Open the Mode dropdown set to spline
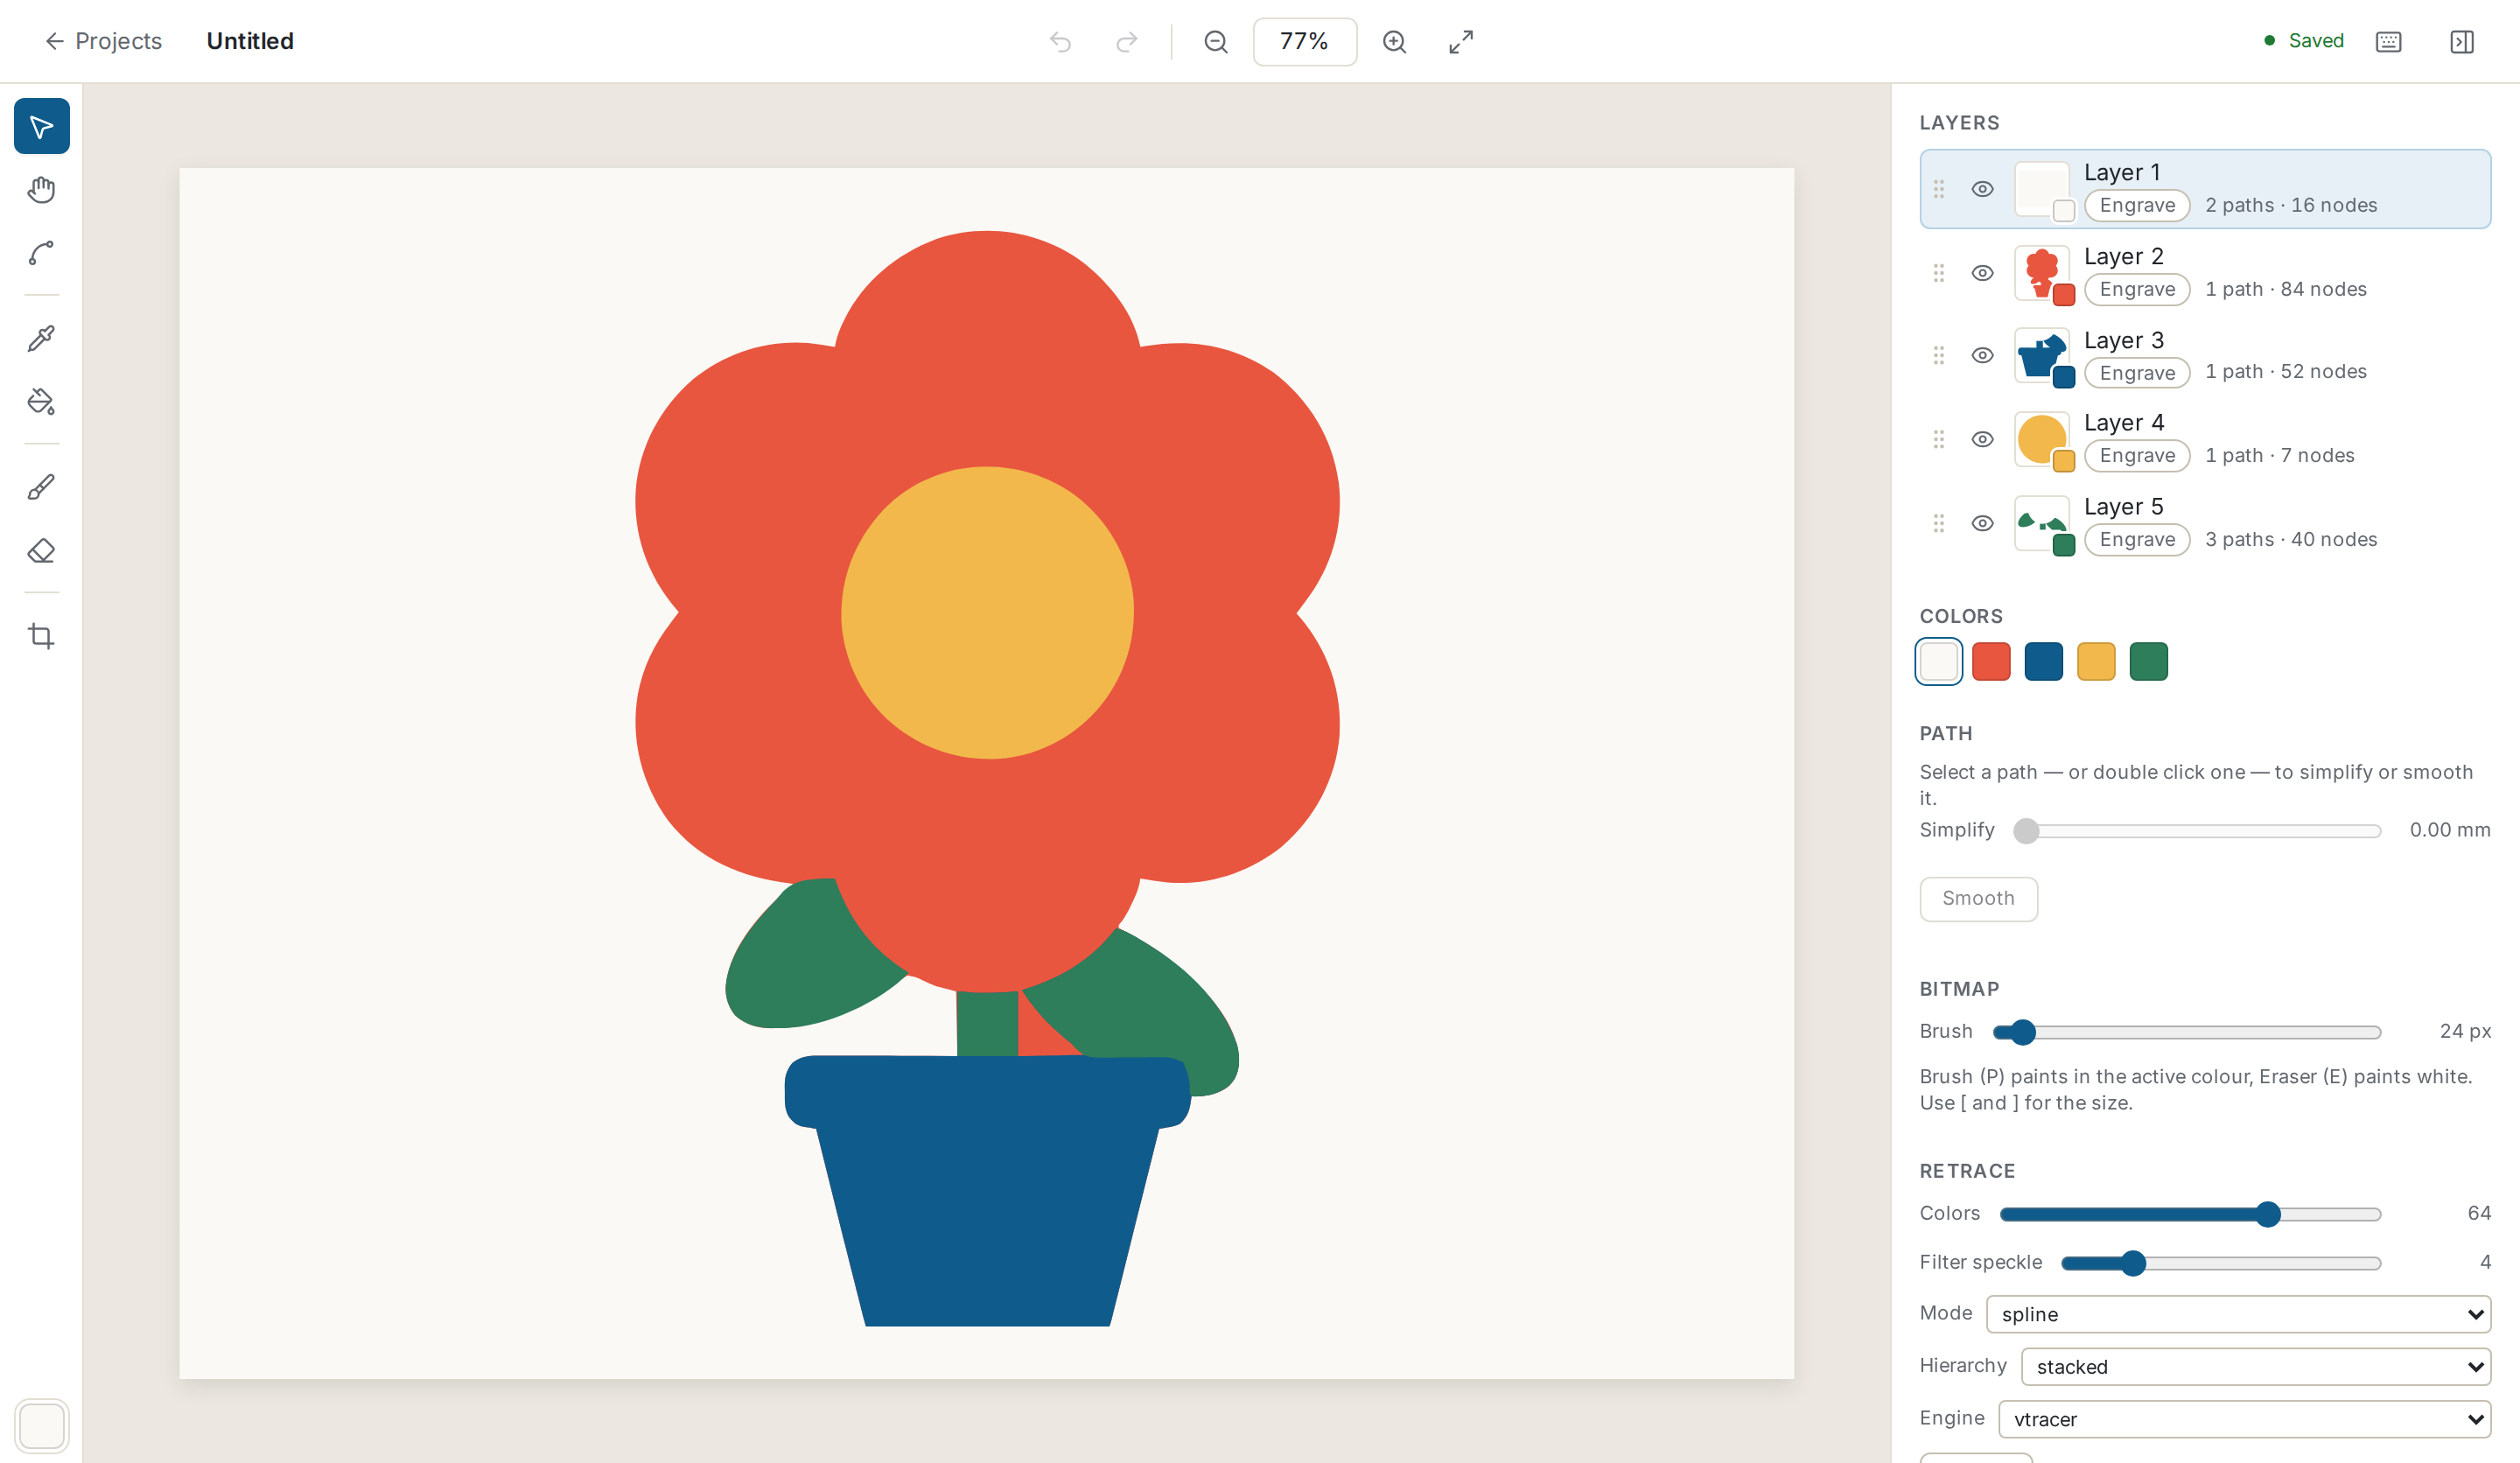The image size is (2520, 1463). point(2238,1314)
